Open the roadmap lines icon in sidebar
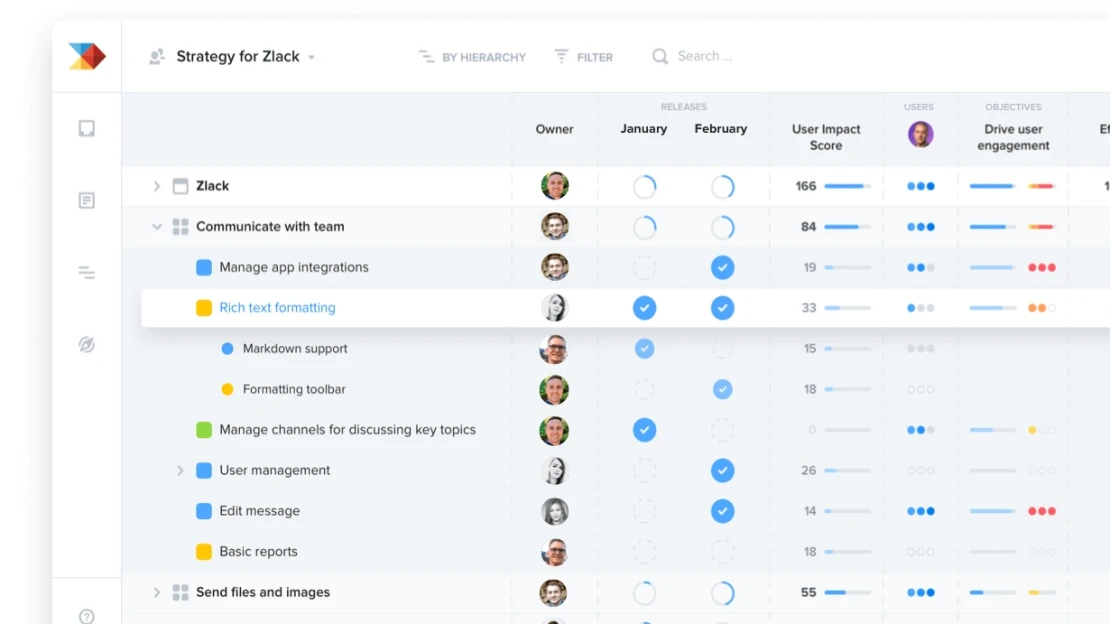 86,273
